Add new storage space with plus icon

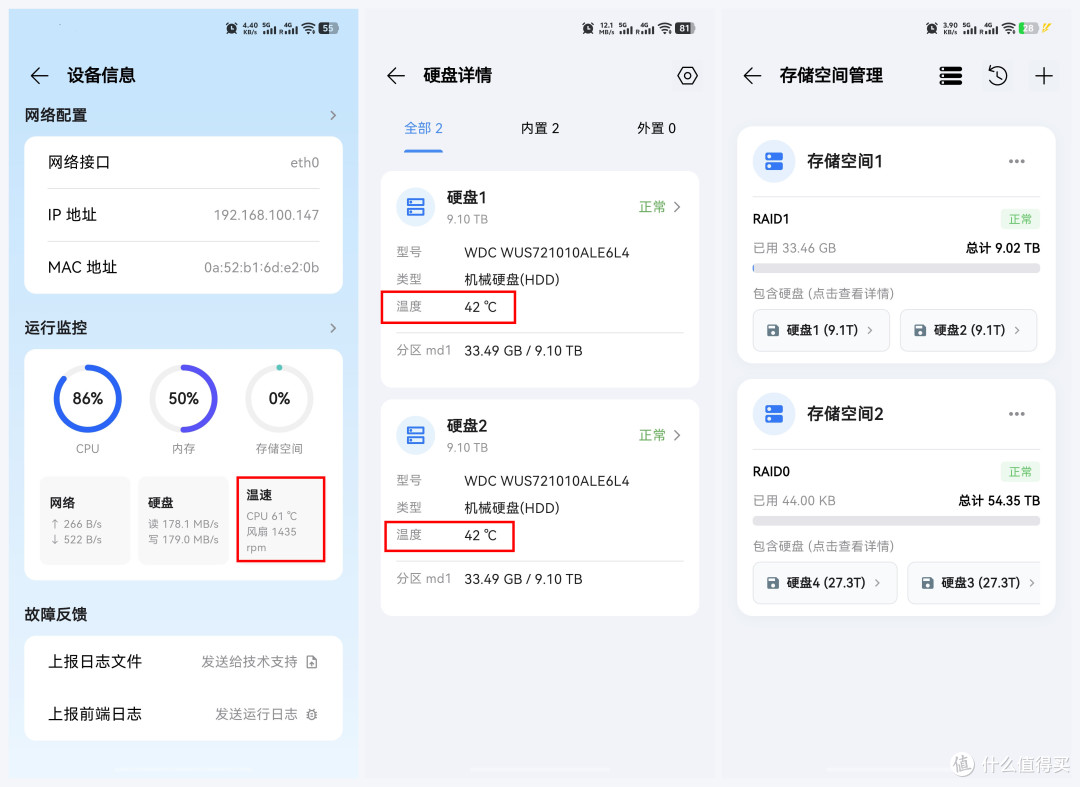1044,76
